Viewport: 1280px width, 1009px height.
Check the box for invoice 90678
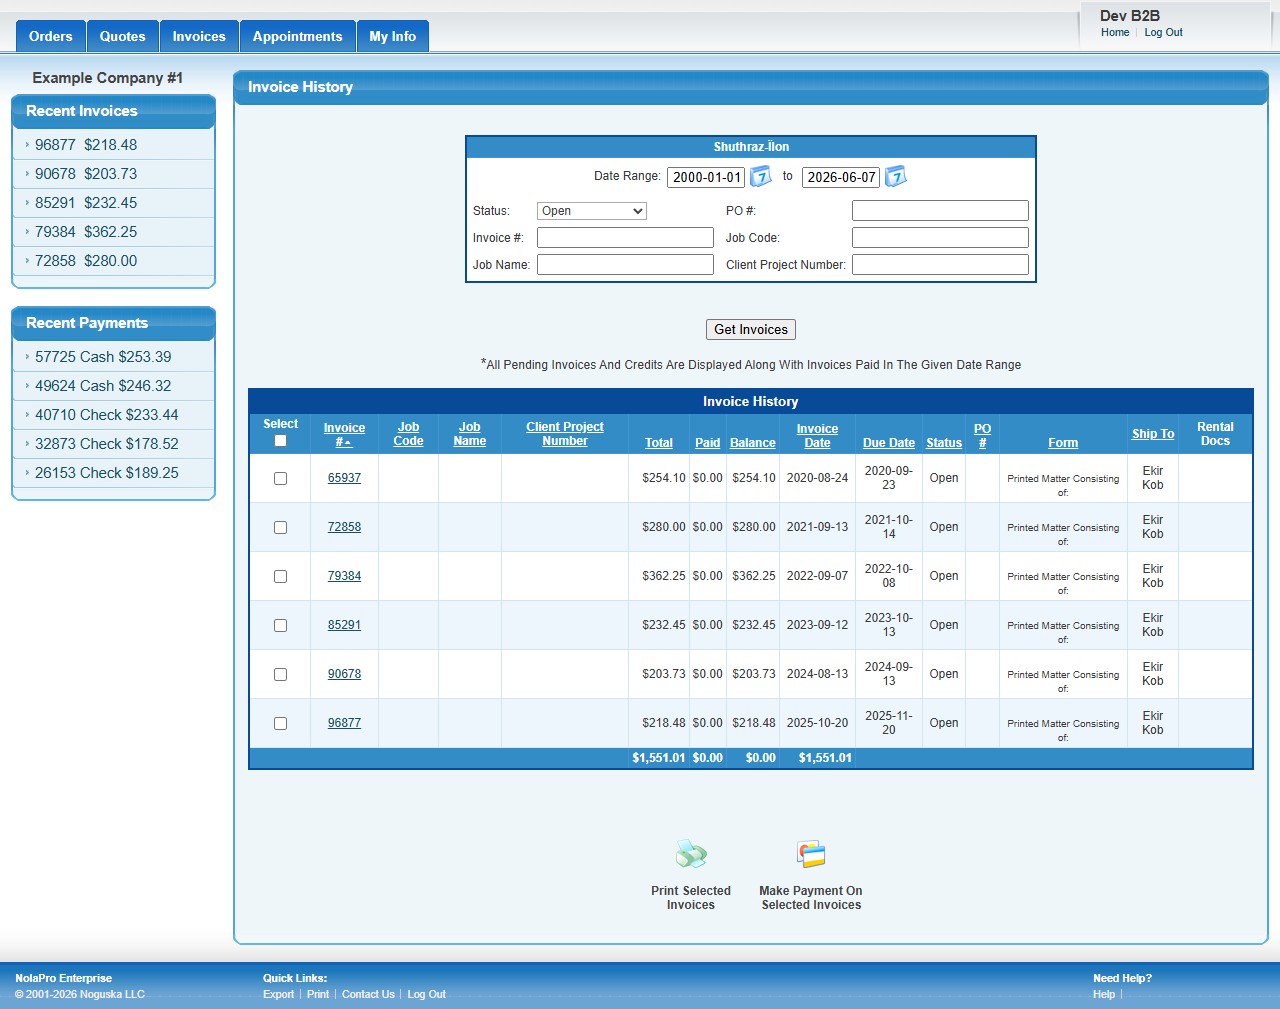tap(280, 675)
